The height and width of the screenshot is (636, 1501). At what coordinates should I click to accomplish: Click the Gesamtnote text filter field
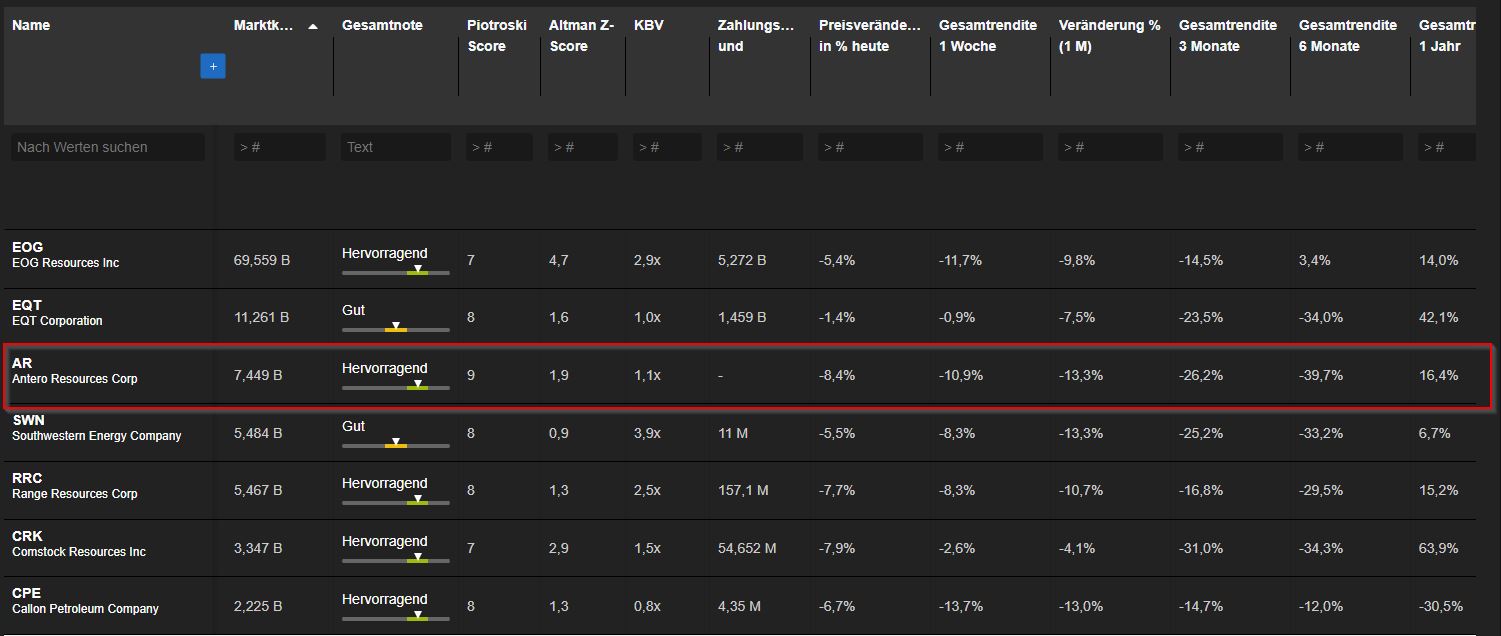pyautogui.click(x=395, y=147)
